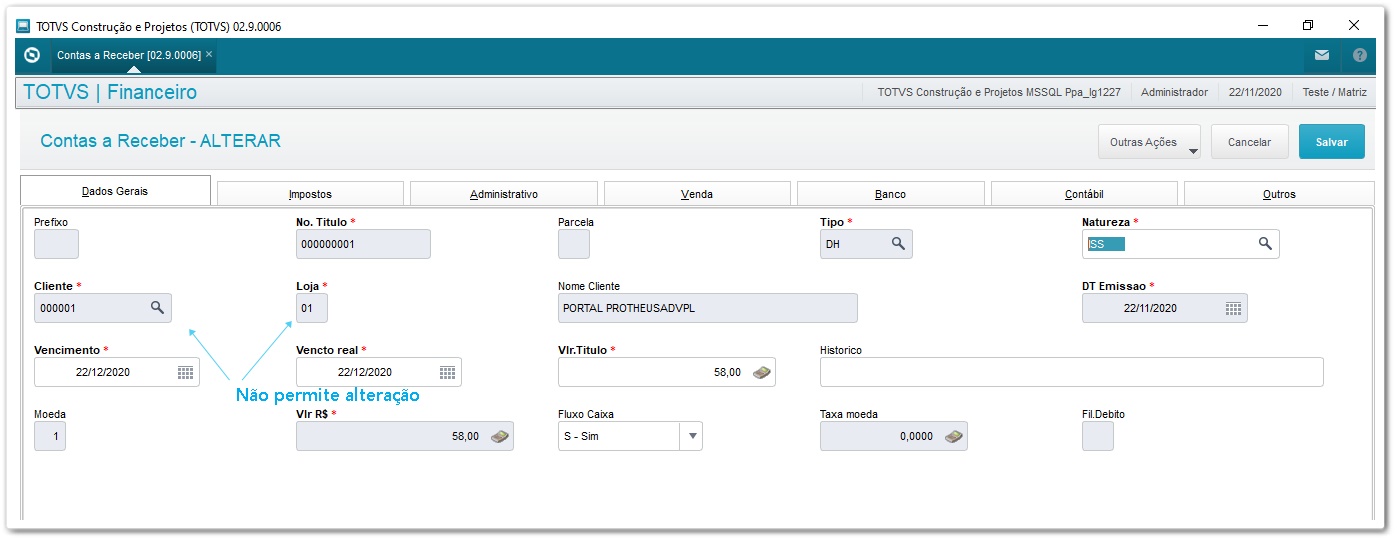Screen dimensions: 1397x541
Task: Click the Moeda field
Action: (x=50, y=436)
